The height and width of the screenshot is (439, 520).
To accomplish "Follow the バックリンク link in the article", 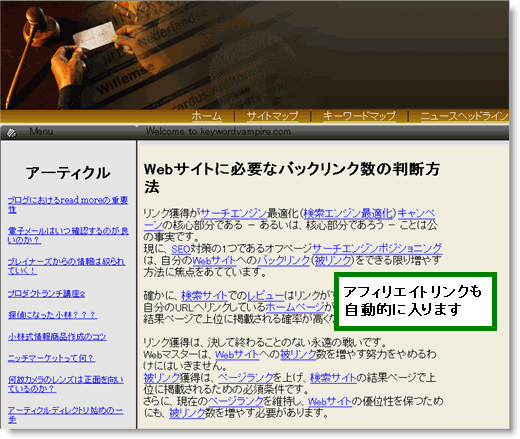I will pyautogui.click(x=284, y=260).
